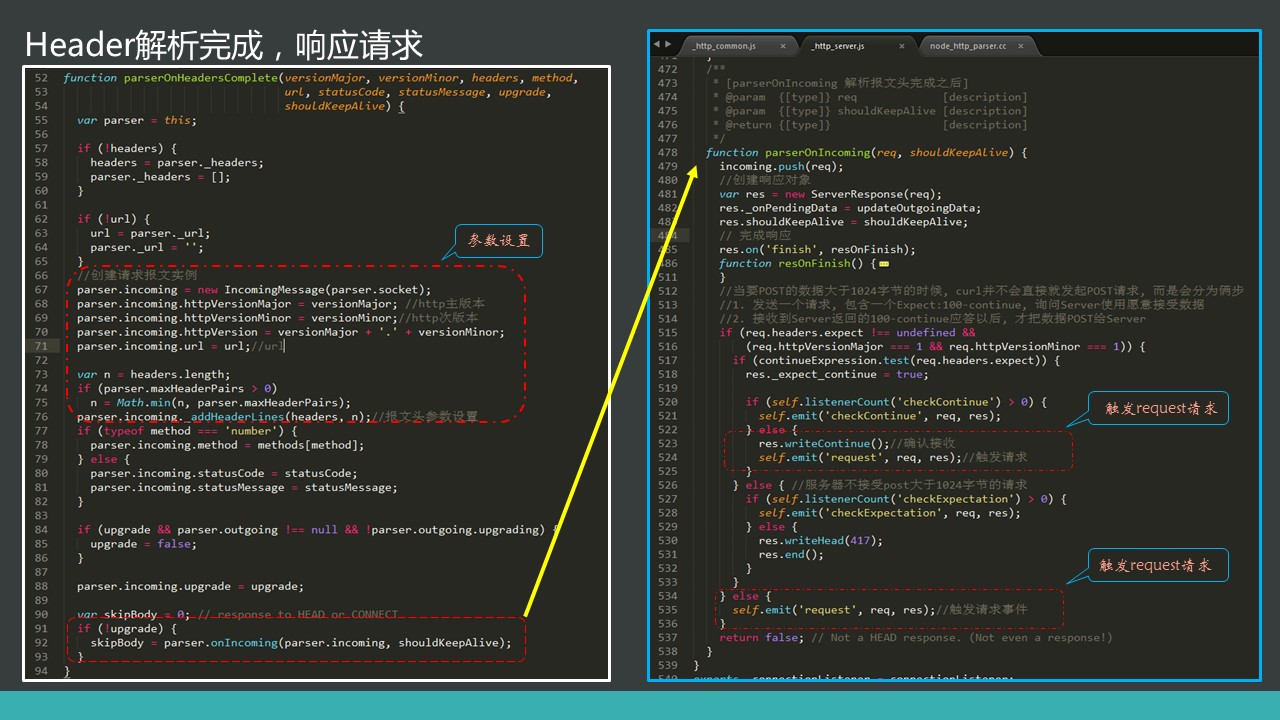Image resolution: width=1280 pixels, height=720 pixels.
Task: Click 'res._expect_continue = true;' line
Action: click(836, 374)
